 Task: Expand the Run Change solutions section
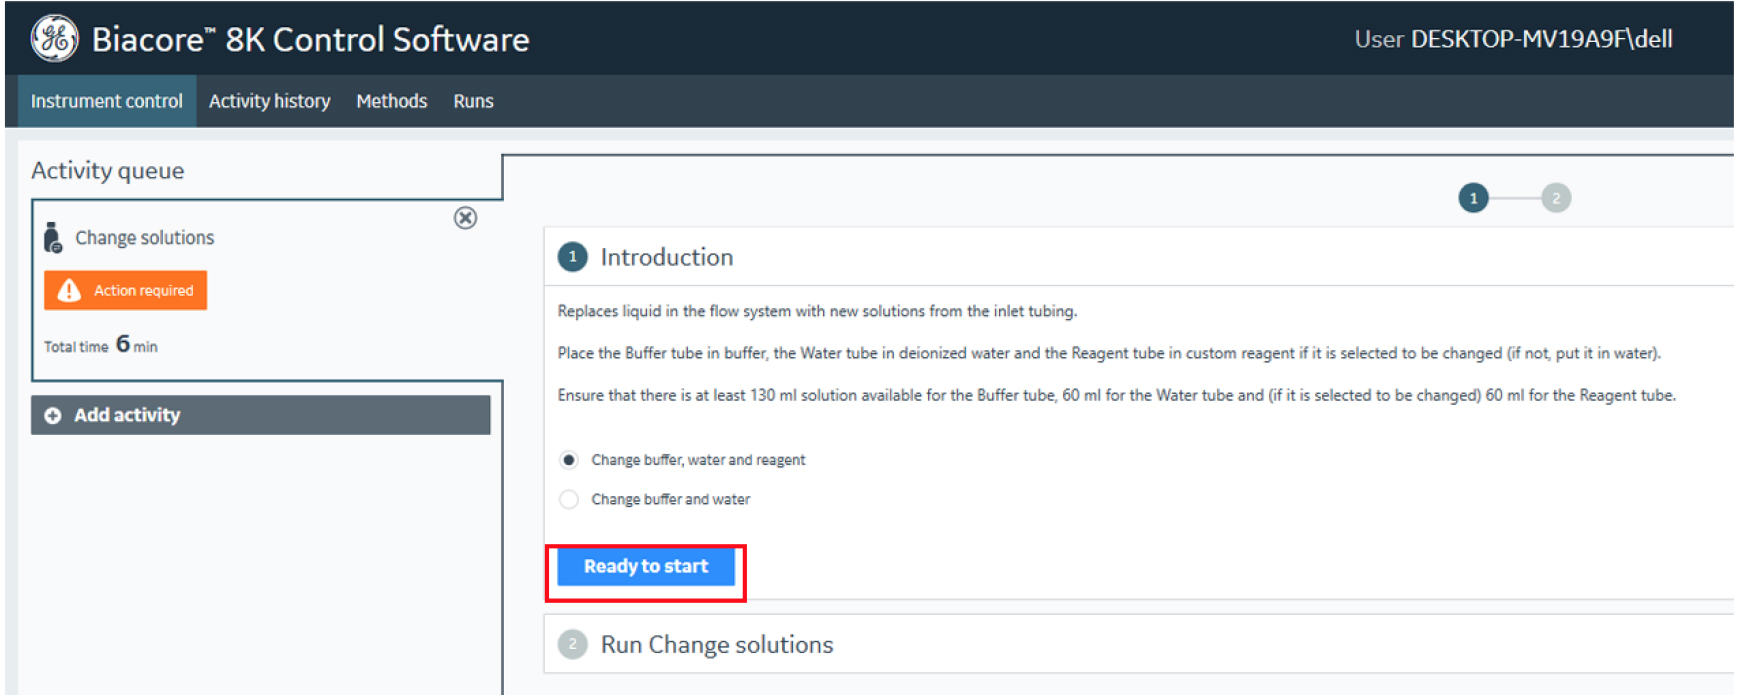716,644
